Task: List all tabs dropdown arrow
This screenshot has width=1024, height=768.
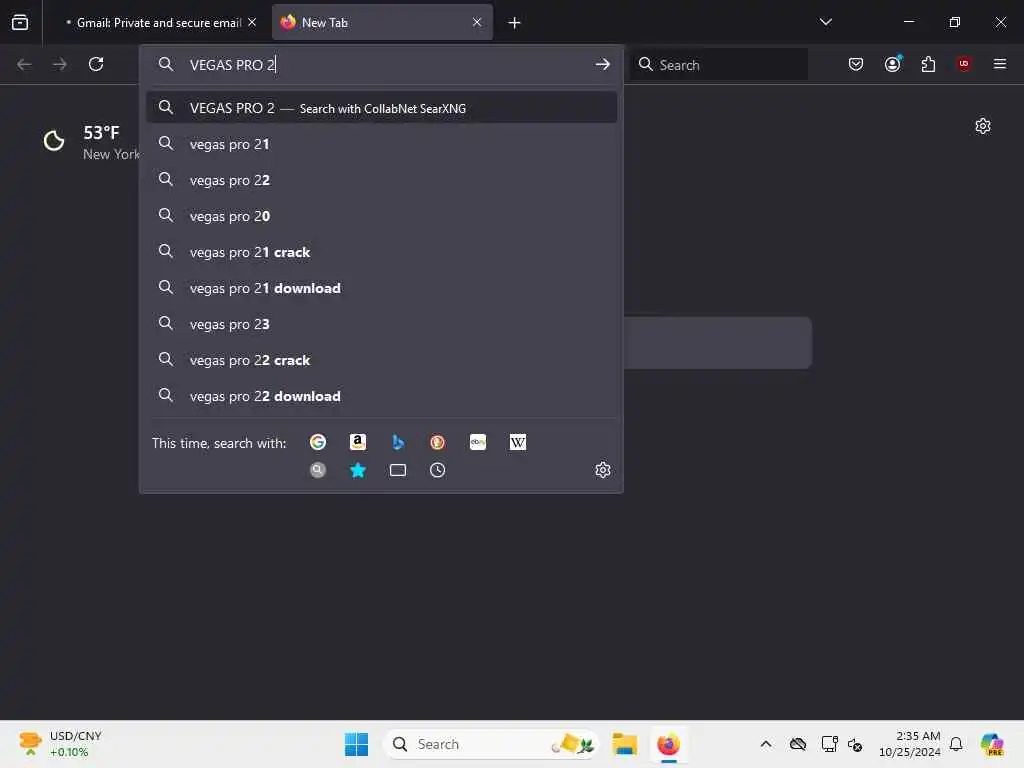Action: (x=826, y=22)
